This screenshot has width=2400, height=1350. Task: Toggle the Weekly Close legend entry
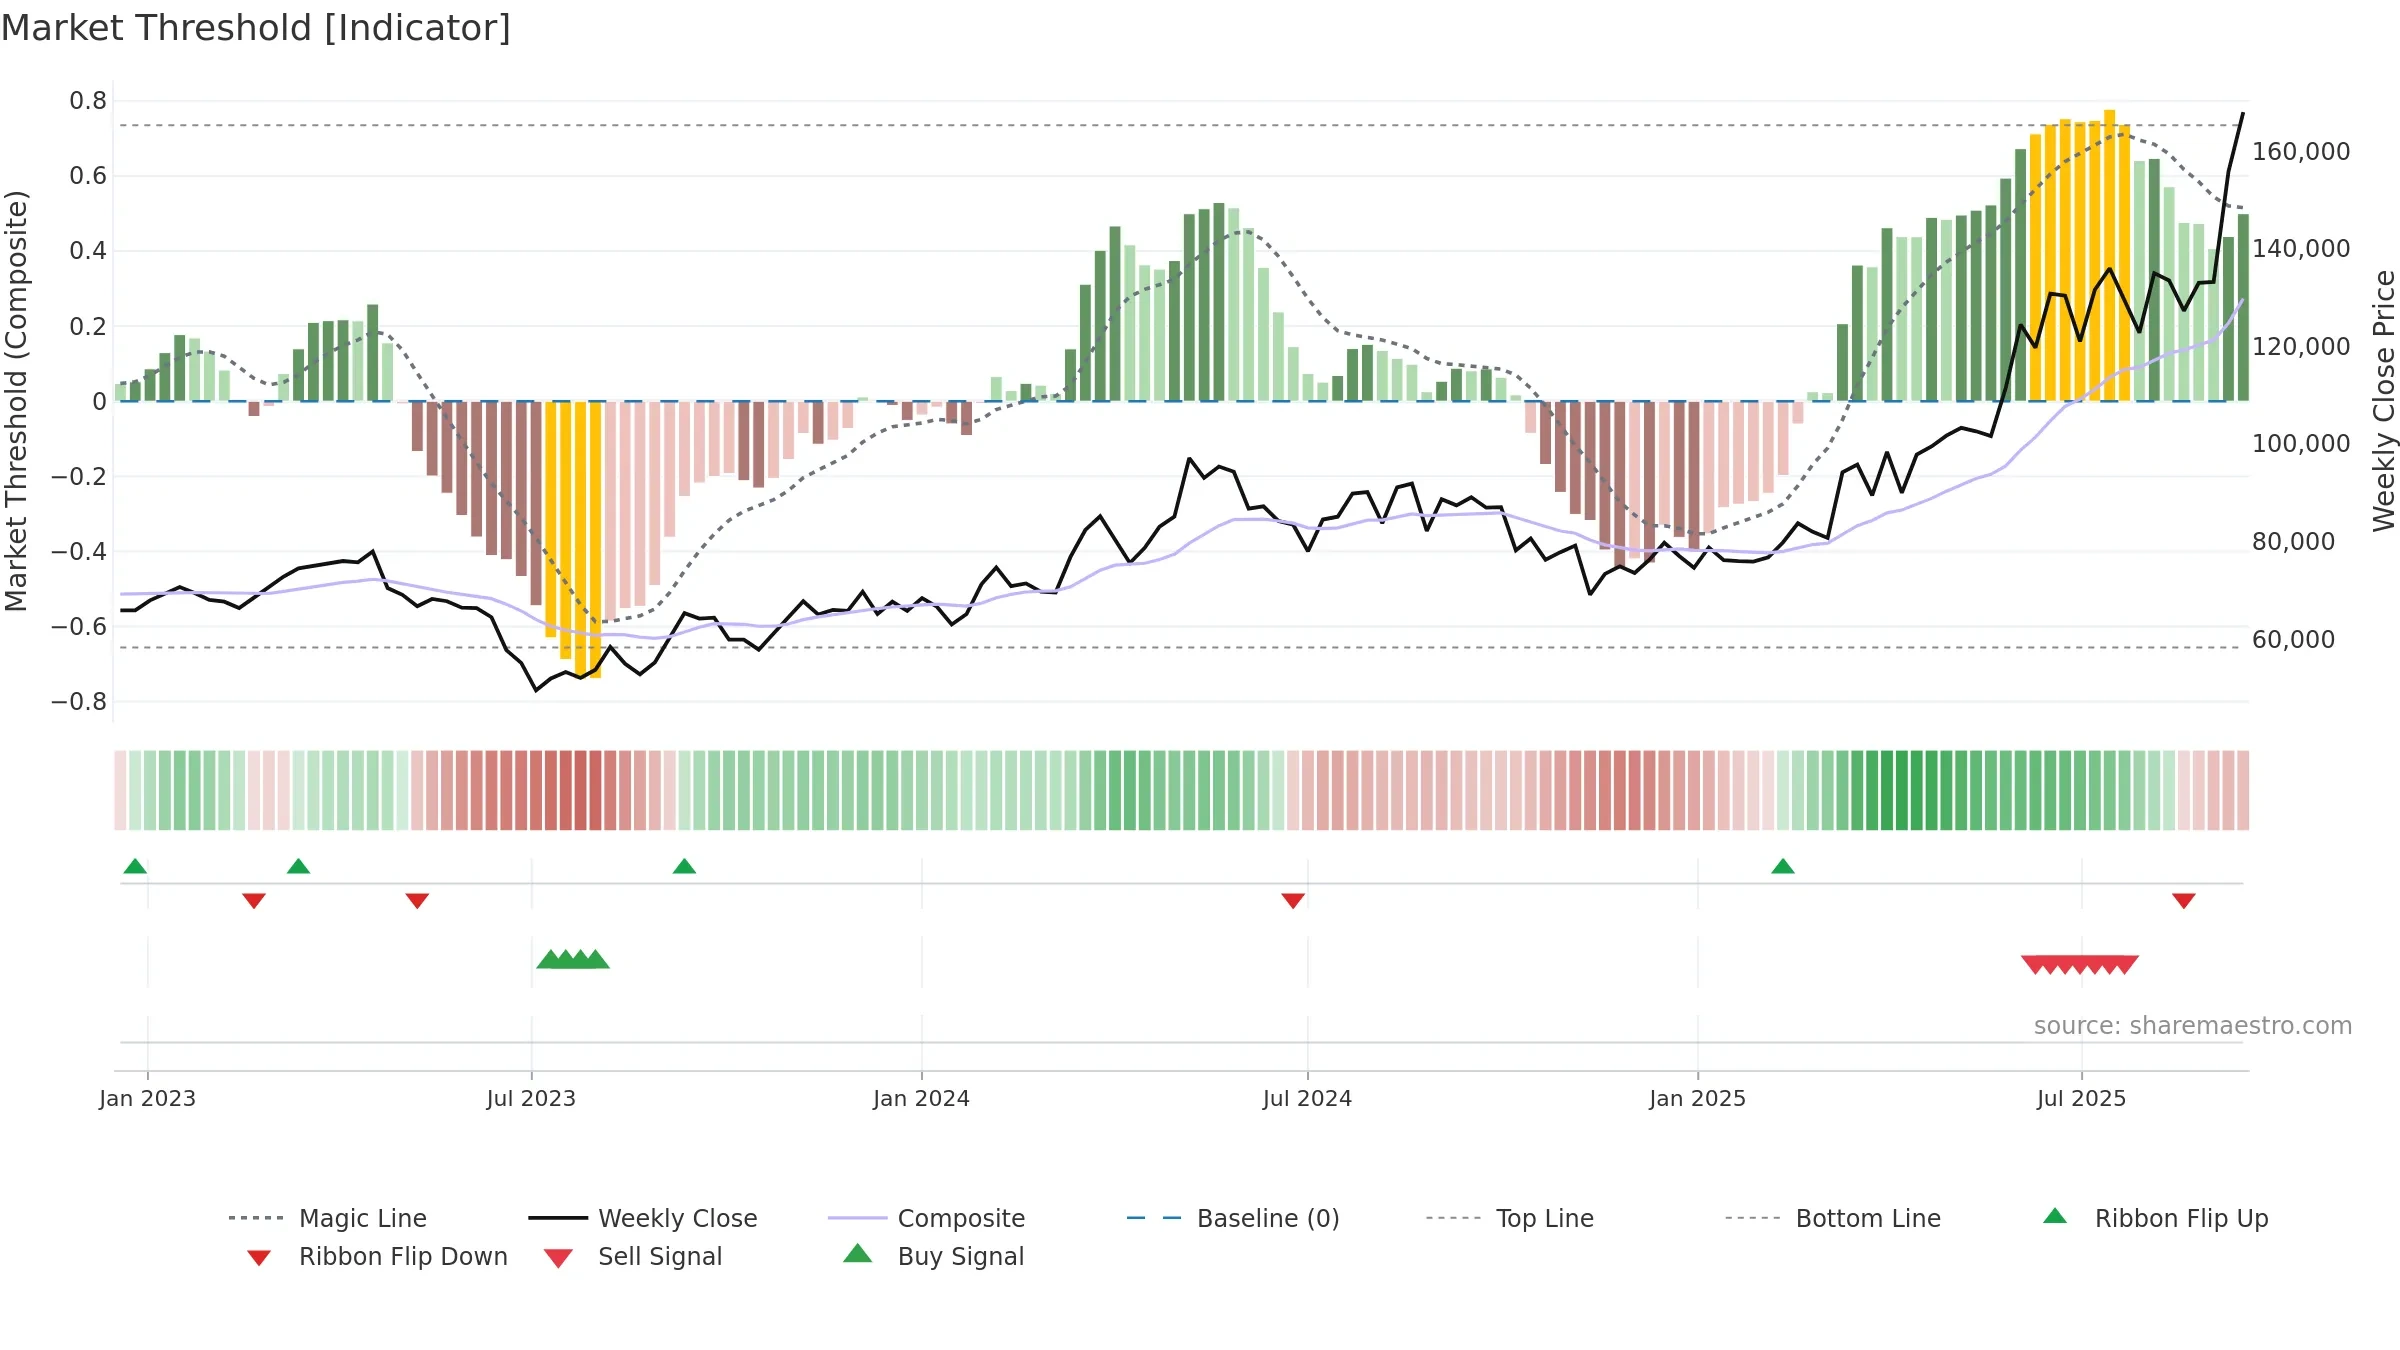click(643, 1218)
